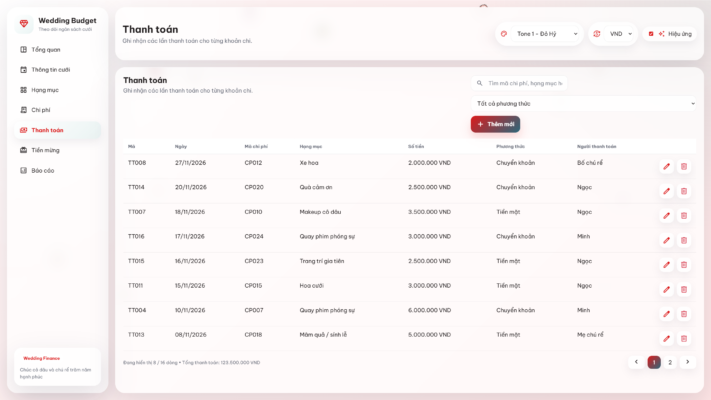Click the Số tiền column header

pyautogui.click(x=416, y=146)
